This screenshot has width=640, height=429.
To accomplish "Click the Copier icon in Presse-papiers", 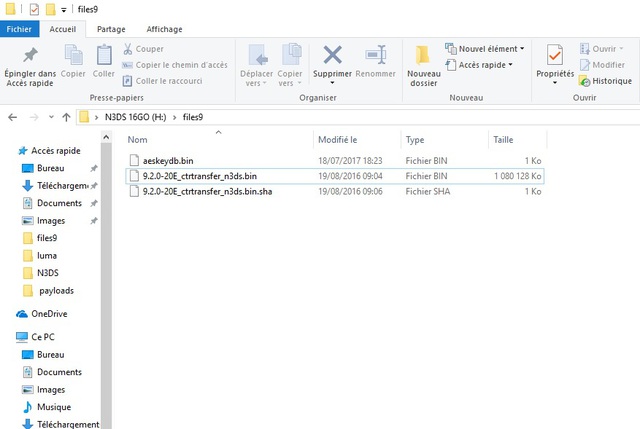I will coord(73,57).
